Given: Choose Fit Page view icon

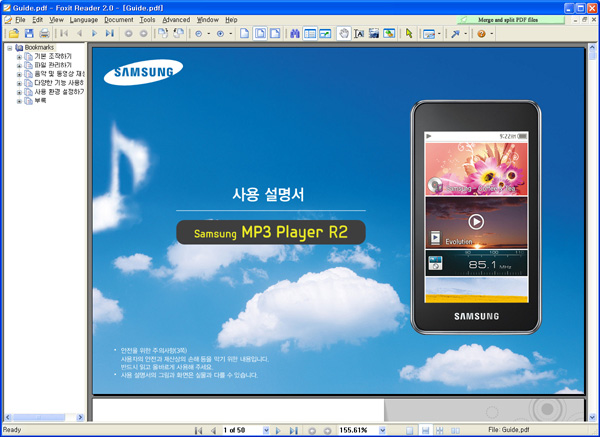Looking at the screenshot, I should coord(260,34).
